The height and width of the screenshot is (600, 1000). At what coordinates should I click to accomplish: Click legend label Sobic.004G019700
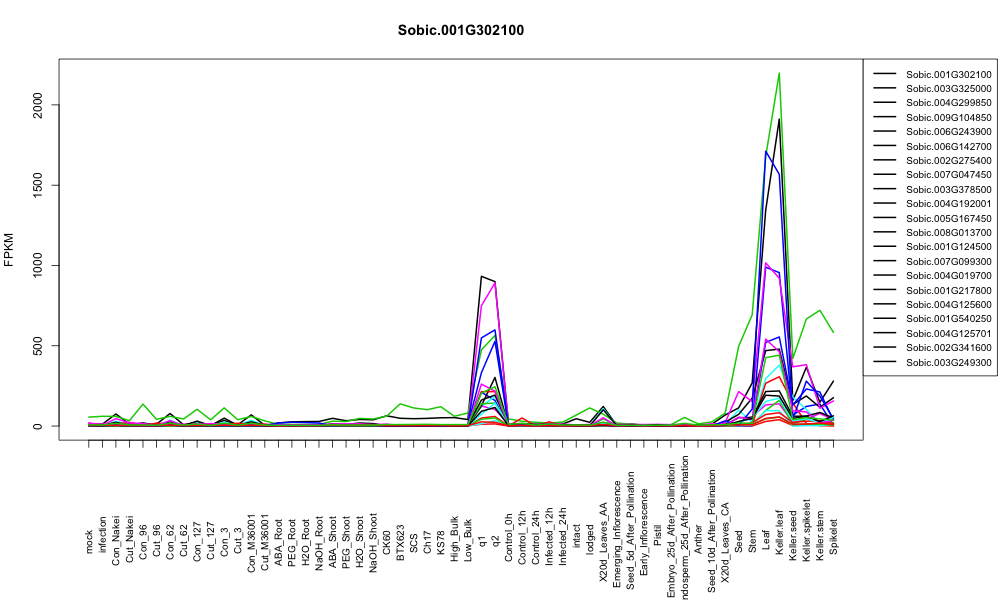click(x=948, y=275)
